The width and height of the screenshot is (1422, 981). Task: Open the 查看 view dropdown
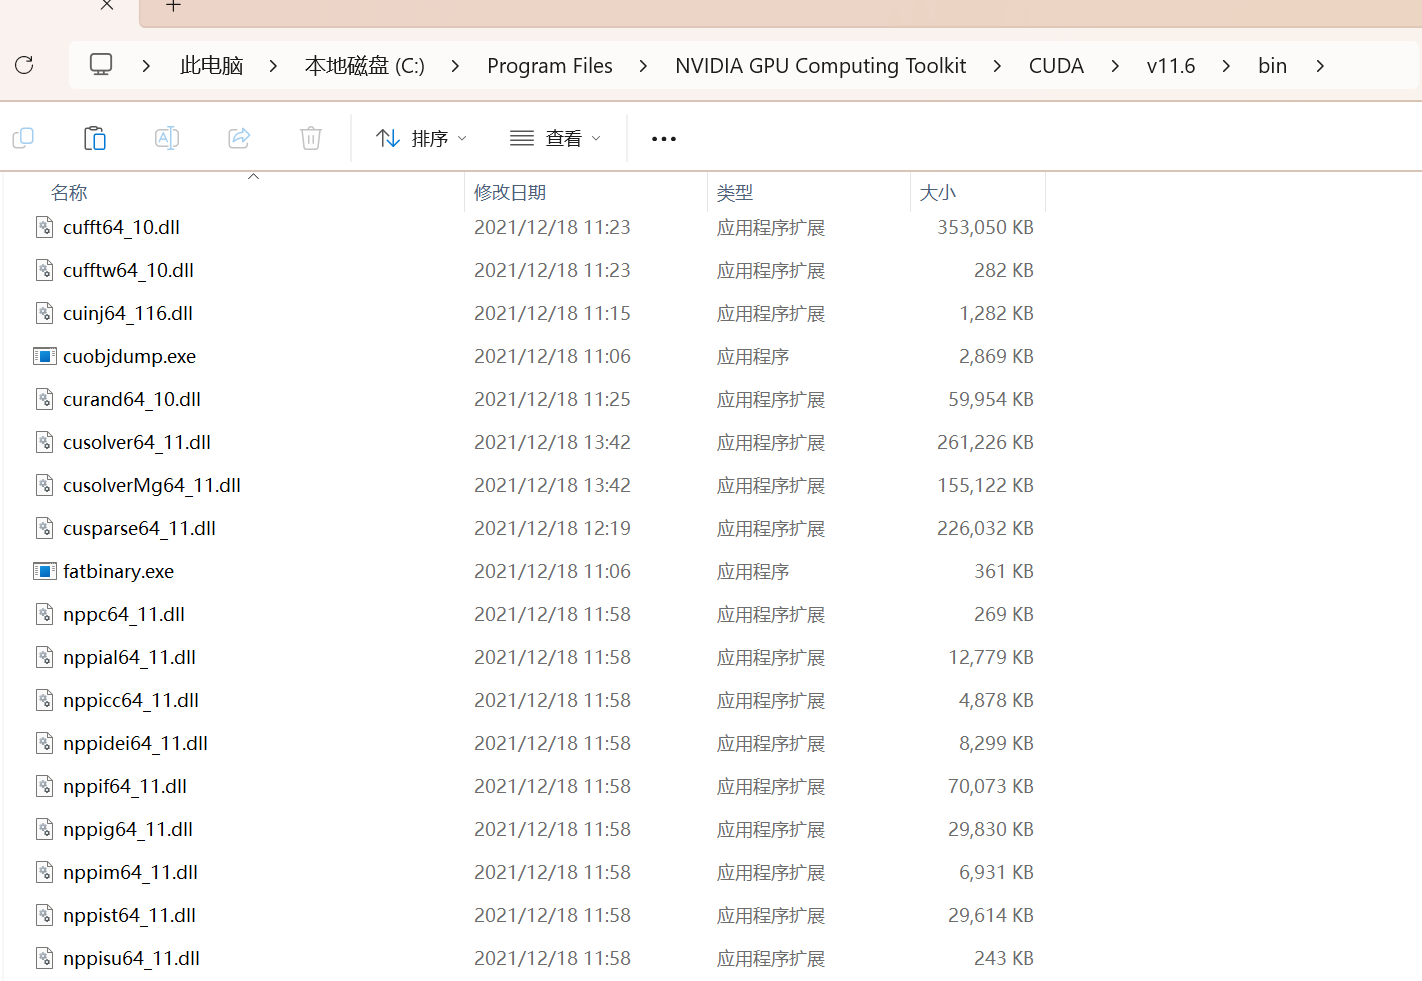click(x=555, y=138)
